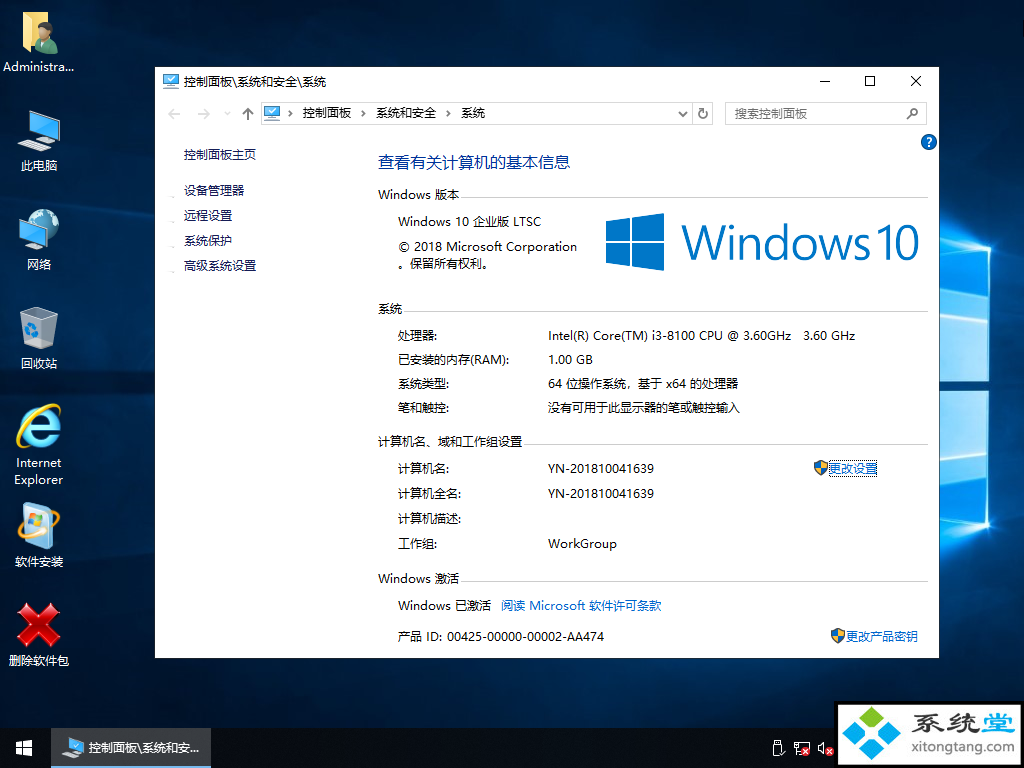Click the 搜索控制面板 search field
1024x768 pixels.
pos(825,114)
